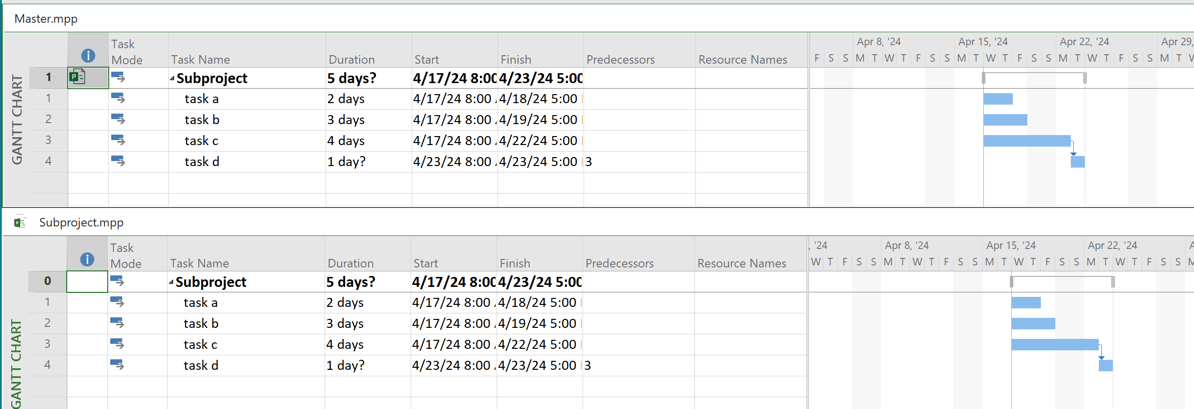This screenshot has width=1194, height=409.
Task: Click the task mode icon for task b in Subproject.mpp
Action: point(118,323)
